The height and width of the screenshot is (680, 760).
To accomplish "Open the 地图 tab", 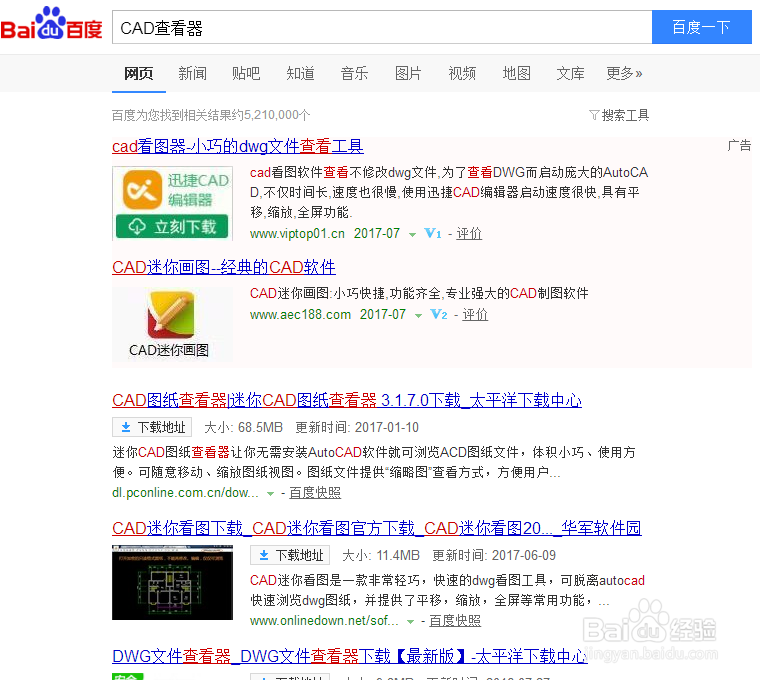I will click(x=517, y=73).
